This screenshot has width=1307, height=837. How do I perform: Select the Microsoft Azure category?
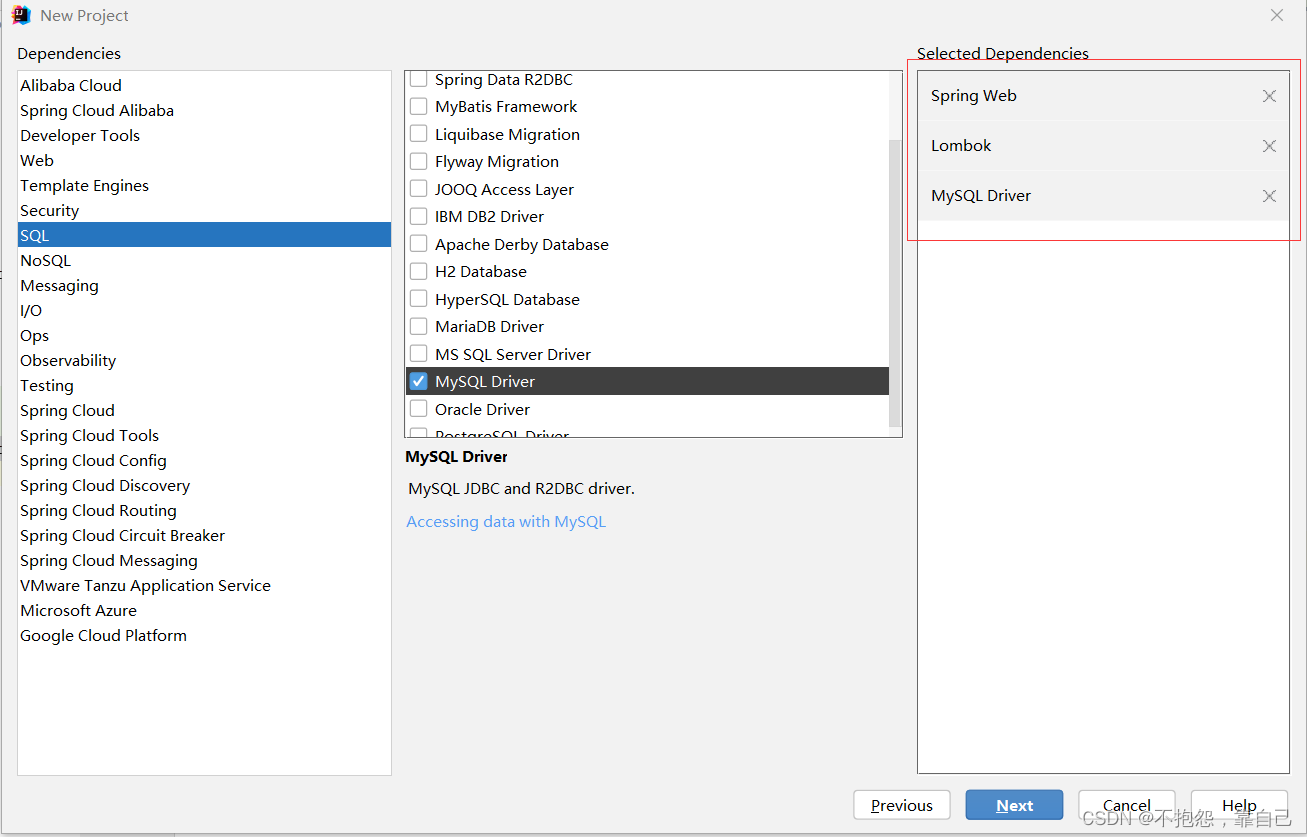204,610
